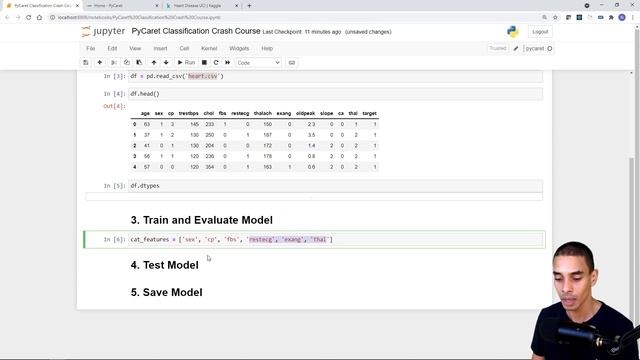
Task: Open the browser profile avatar
Action: [622, 17]
